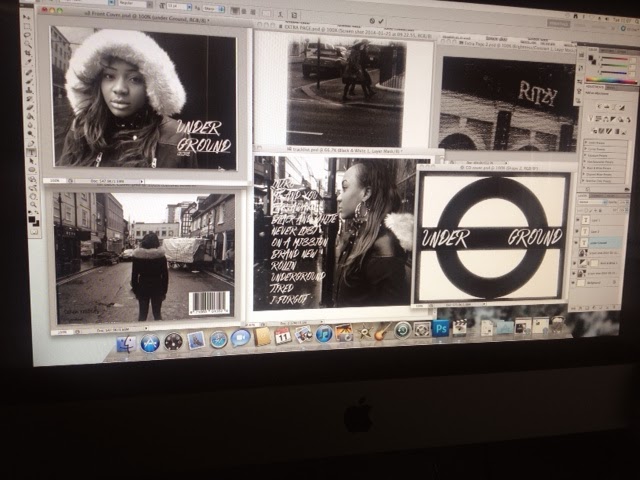Viewport: 640px width, 480px height.
Task: Click the text color swatch in options bar
Action: tap(266, 13)
